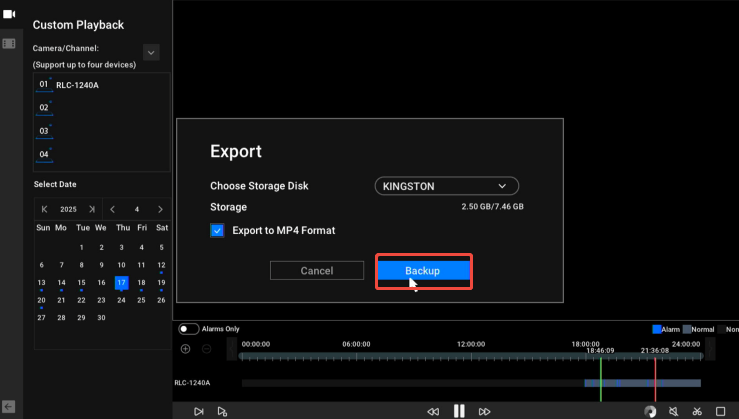The height and width of the screenshot is (419, 739).
Task: Zoom in the timeline with plus icon
Action: click(186, 349)
